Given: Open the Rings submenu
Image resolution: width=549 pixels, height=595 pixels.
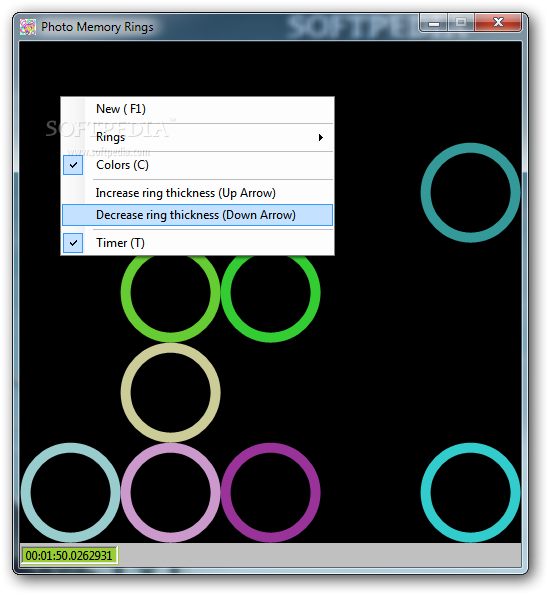Looking at the screenshot, I should point(197,137).
